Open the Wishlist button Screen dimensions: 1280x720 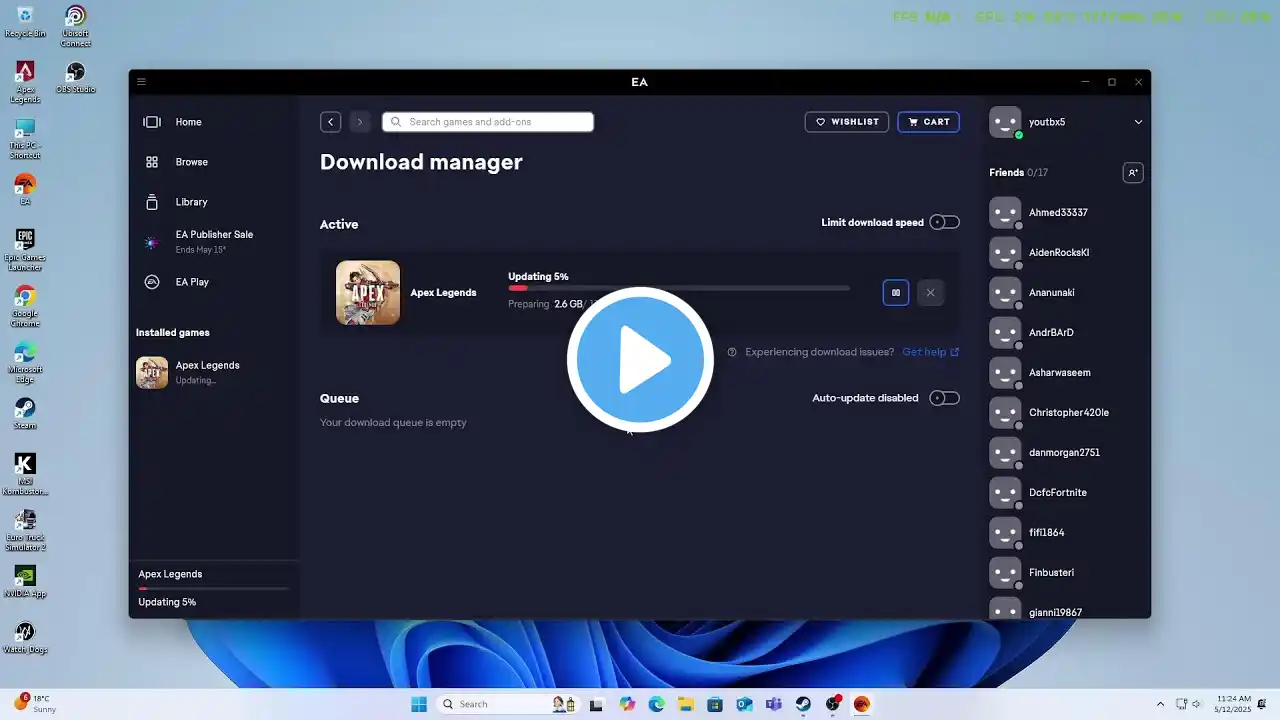(x=846, y=122)
